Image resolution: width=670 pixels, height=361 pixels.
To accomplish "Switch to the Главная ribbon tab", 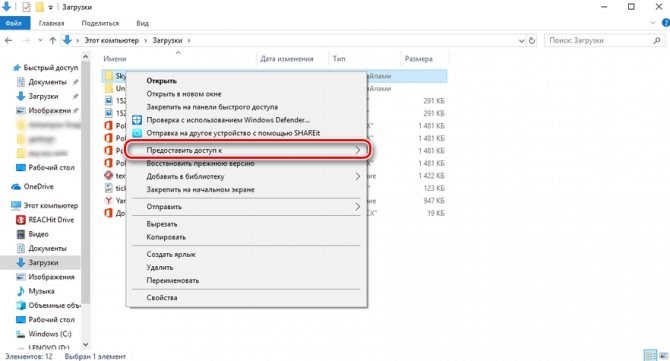I will pos(51,23).
